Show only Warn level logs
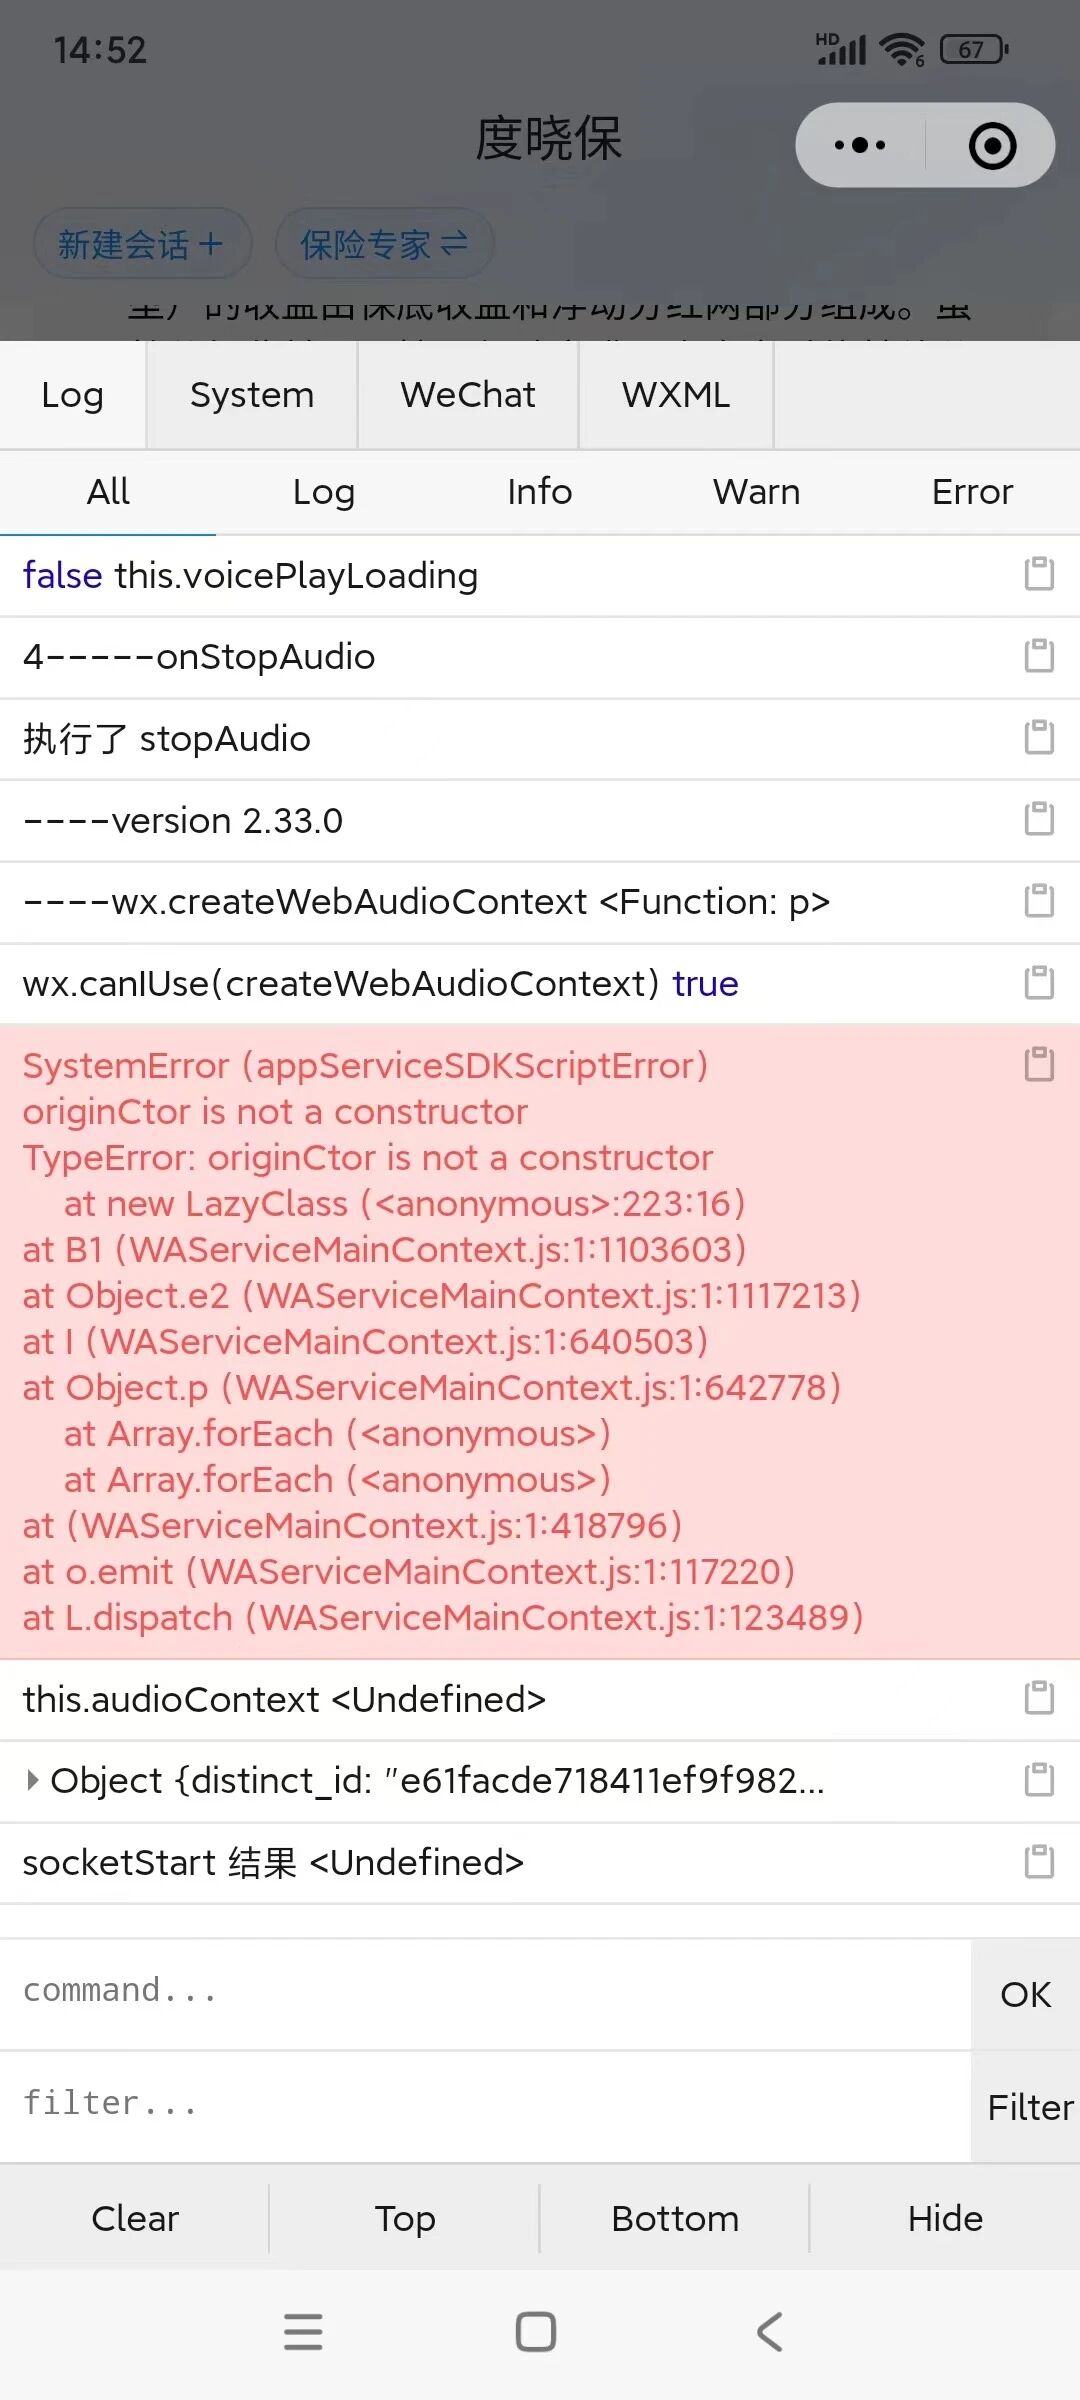Screen dimensions: 1080x2400 [x=756, y=492]
